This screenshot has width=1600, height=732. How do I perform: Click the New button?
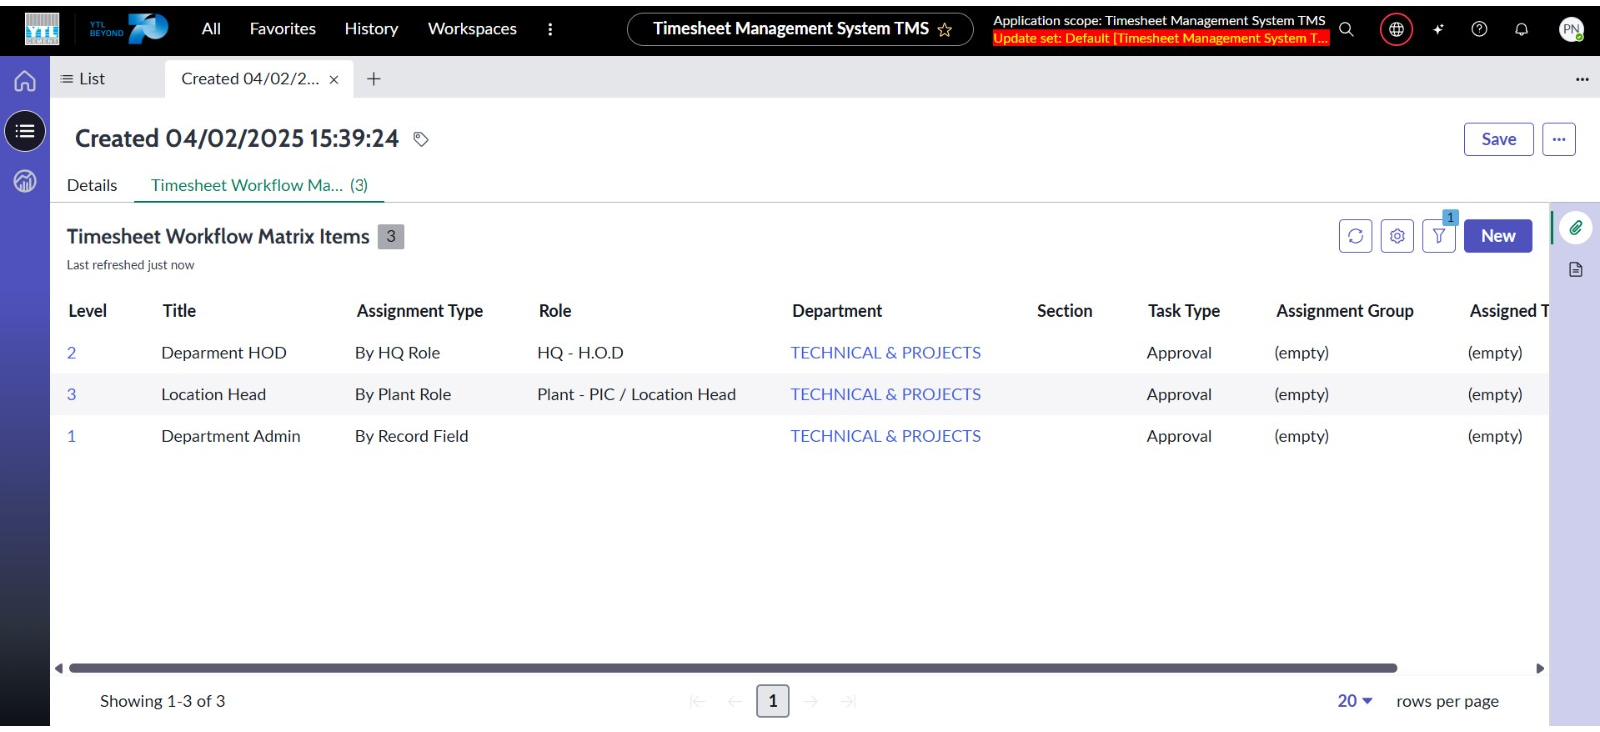click(1497, 236)
